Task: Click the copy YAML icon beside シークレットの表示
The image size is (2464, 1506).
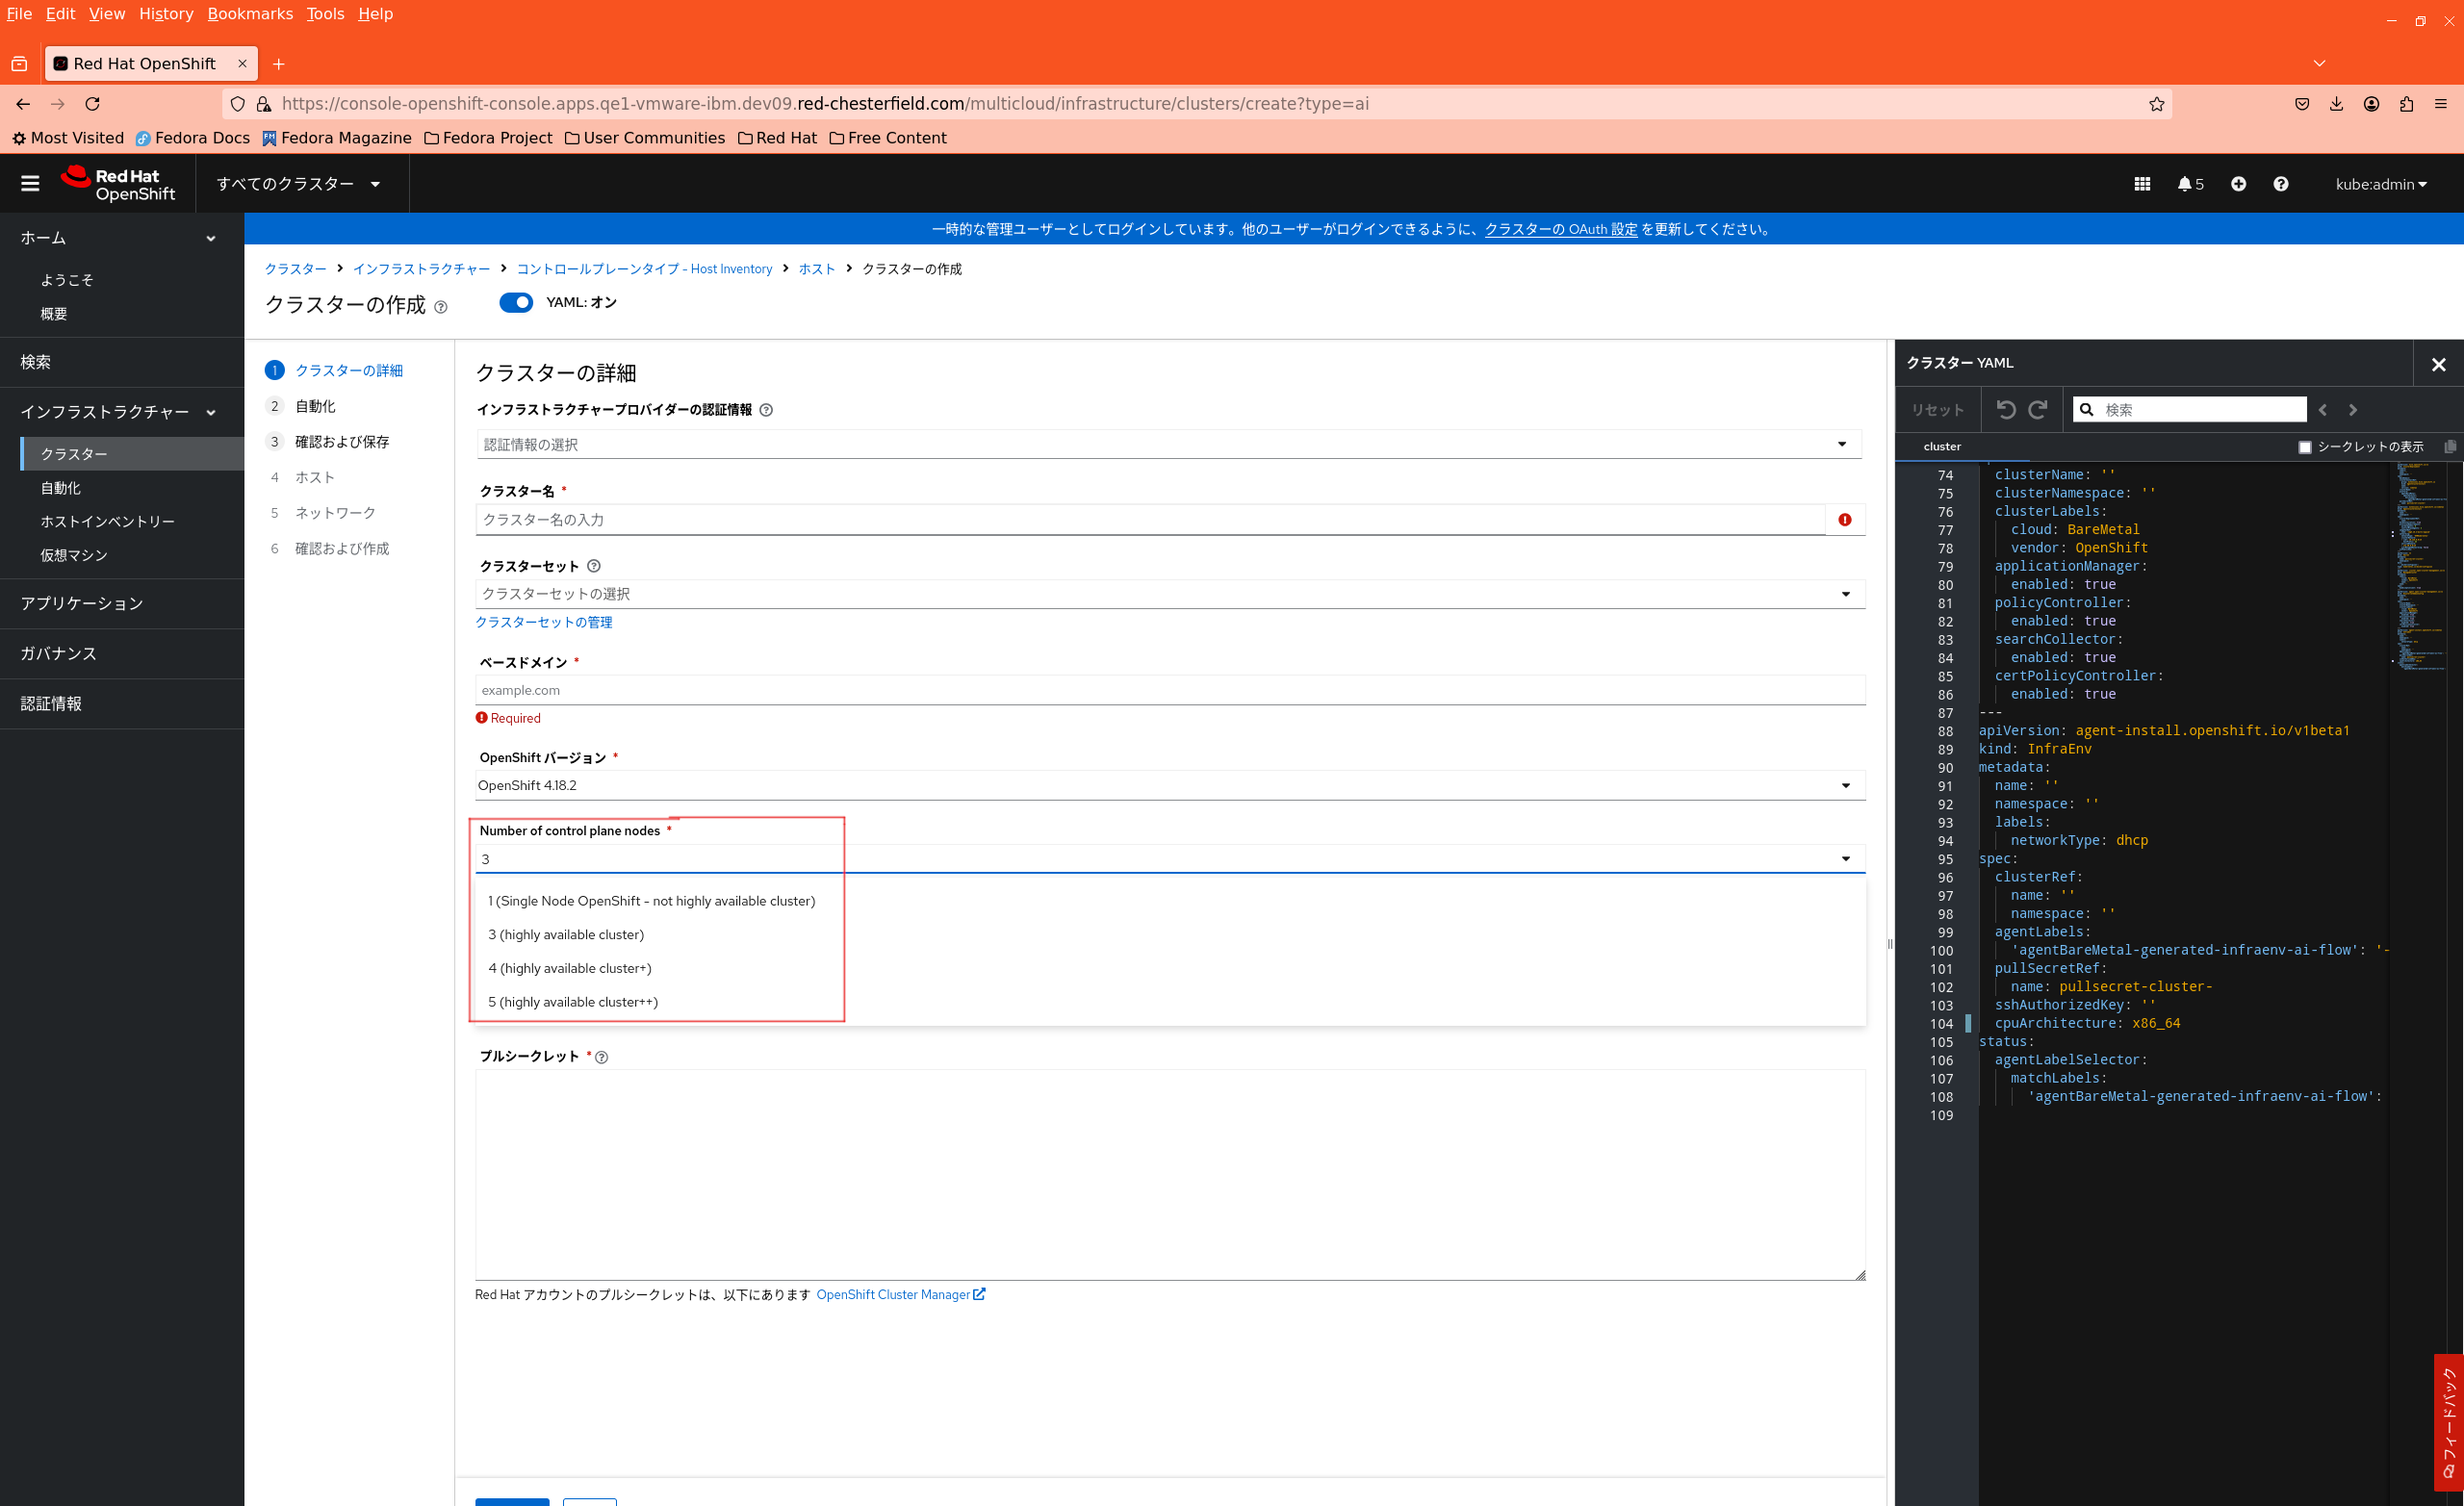Action: click(x=2449, y=447)
